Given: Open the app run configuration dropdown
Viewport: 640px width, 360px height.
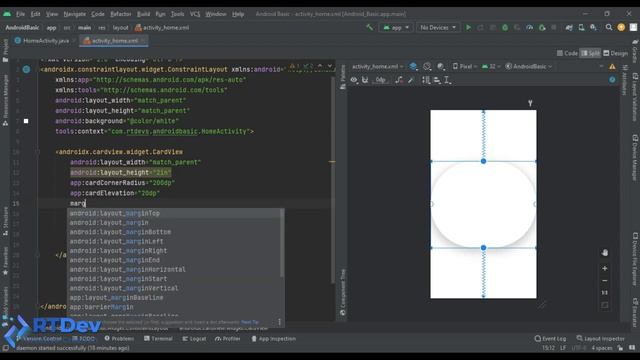Looking at the screenshot, I should click(x=396, y=27).
